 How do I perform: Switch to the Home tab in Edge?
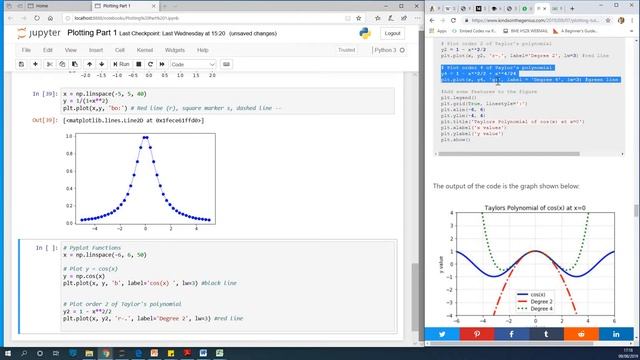[x=42, y=6]
